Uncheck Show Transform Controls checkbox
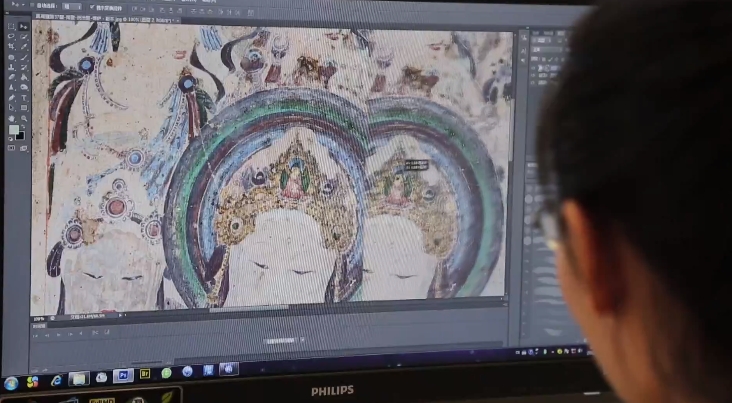 [x=92, y=7]
